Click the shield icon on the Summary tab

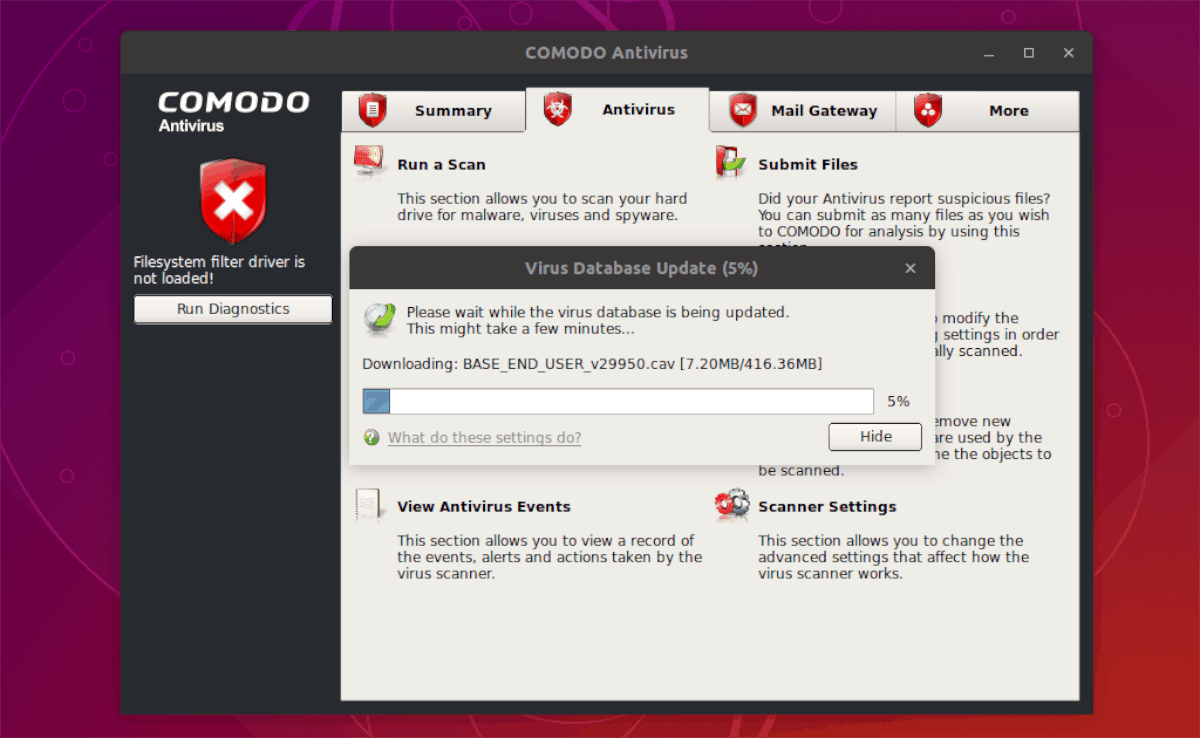372,110
